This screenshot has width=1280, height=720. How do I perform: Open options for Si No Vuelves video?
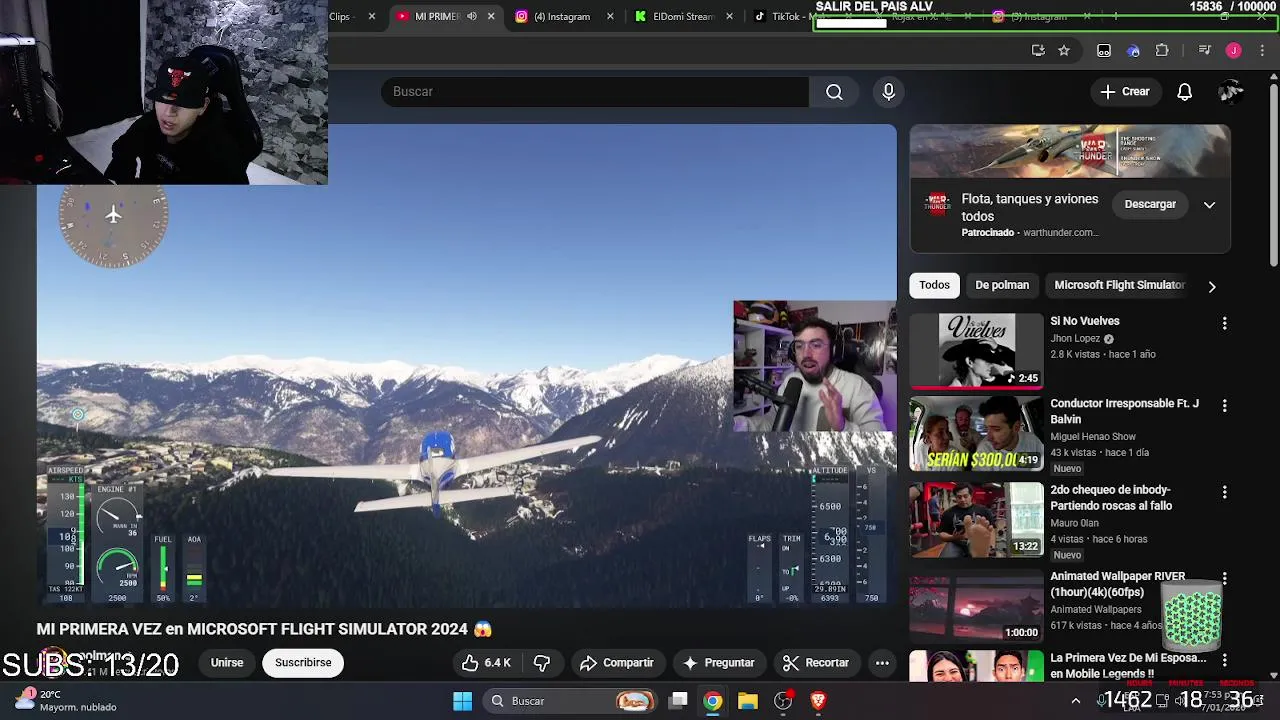[1224, 323]
